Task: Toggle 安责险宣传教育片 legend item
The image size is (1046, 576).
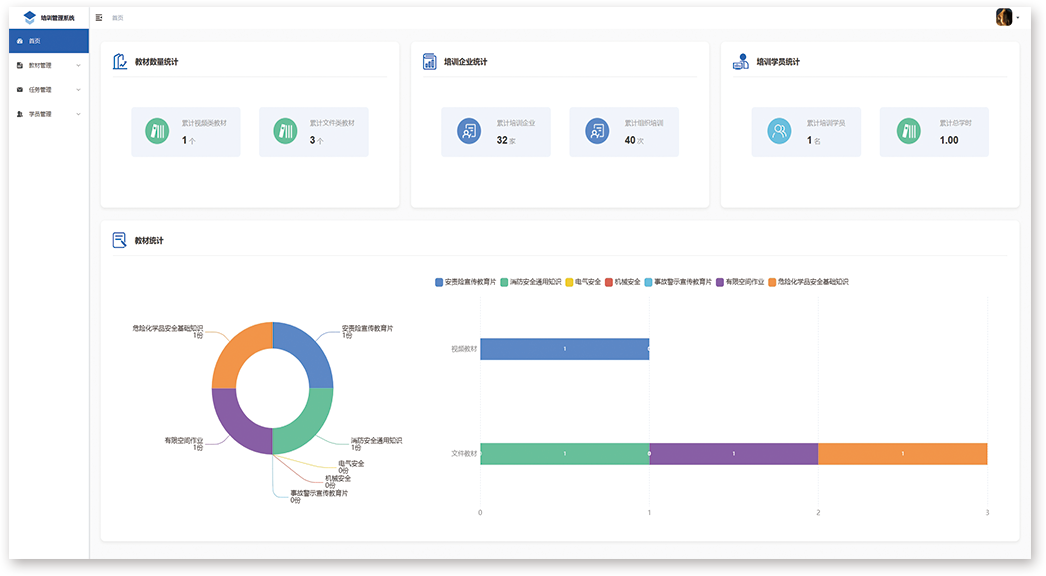Action: (x=466, y=282)
